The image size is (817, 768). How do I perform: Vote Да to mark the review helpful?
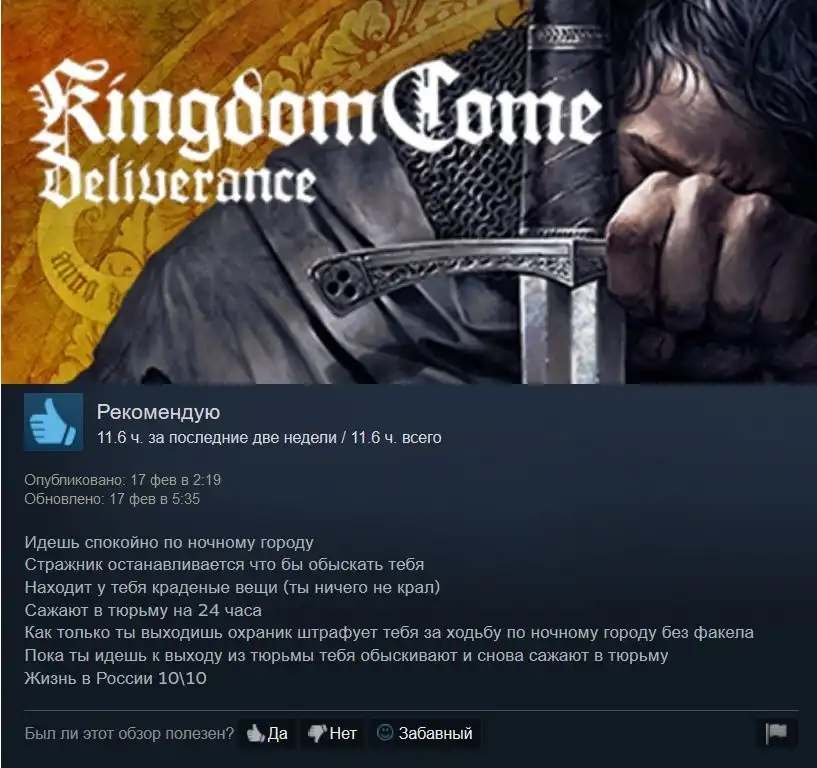tap(267, 734)
